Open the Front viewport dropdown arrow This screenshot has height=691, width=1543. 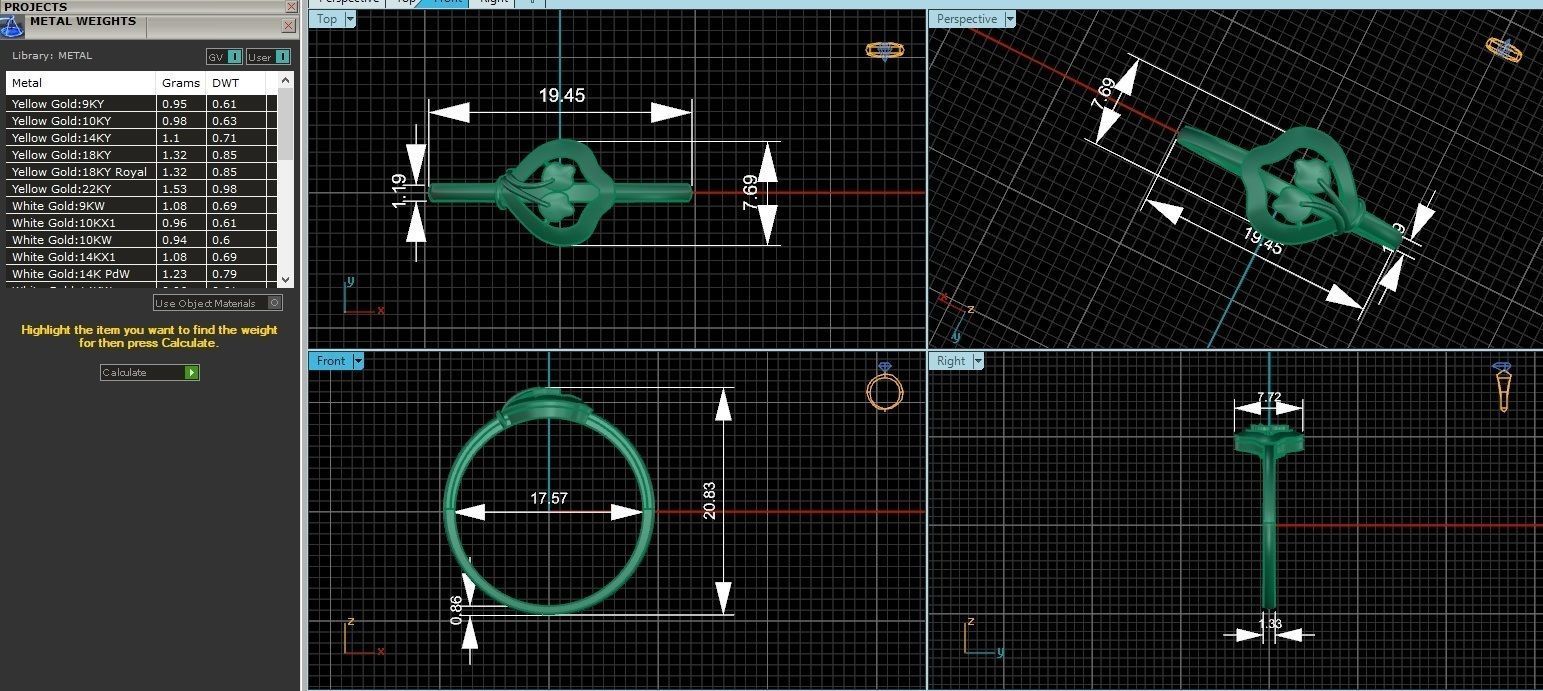[x=357, y=361]
